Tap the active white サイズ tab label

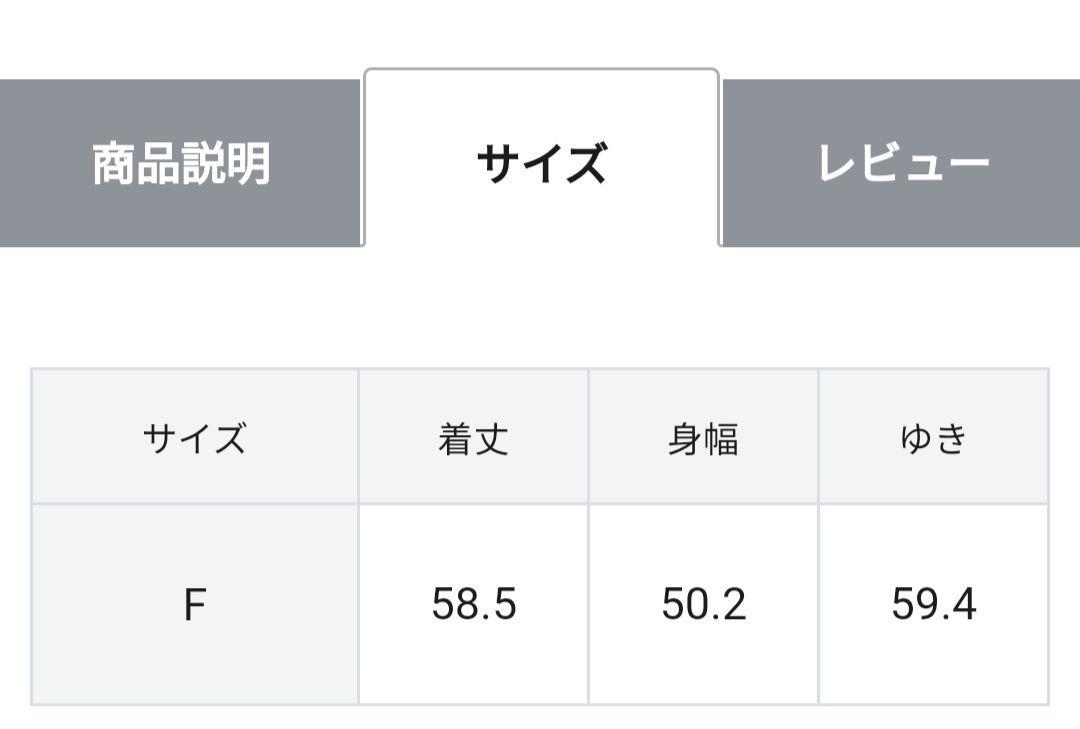coord(541,163)
